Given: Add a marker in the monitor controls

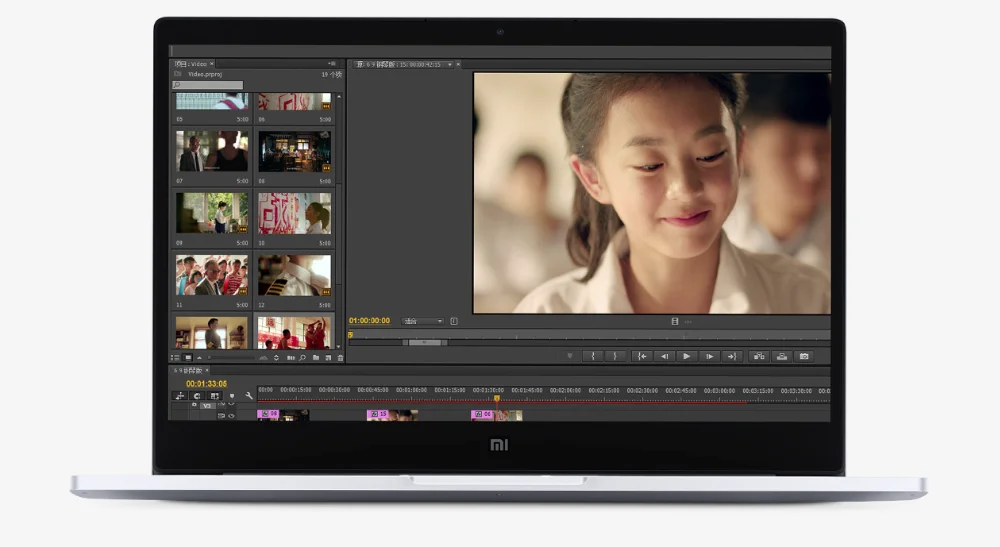Looking at the screenshot, I should tap(570, 356).
